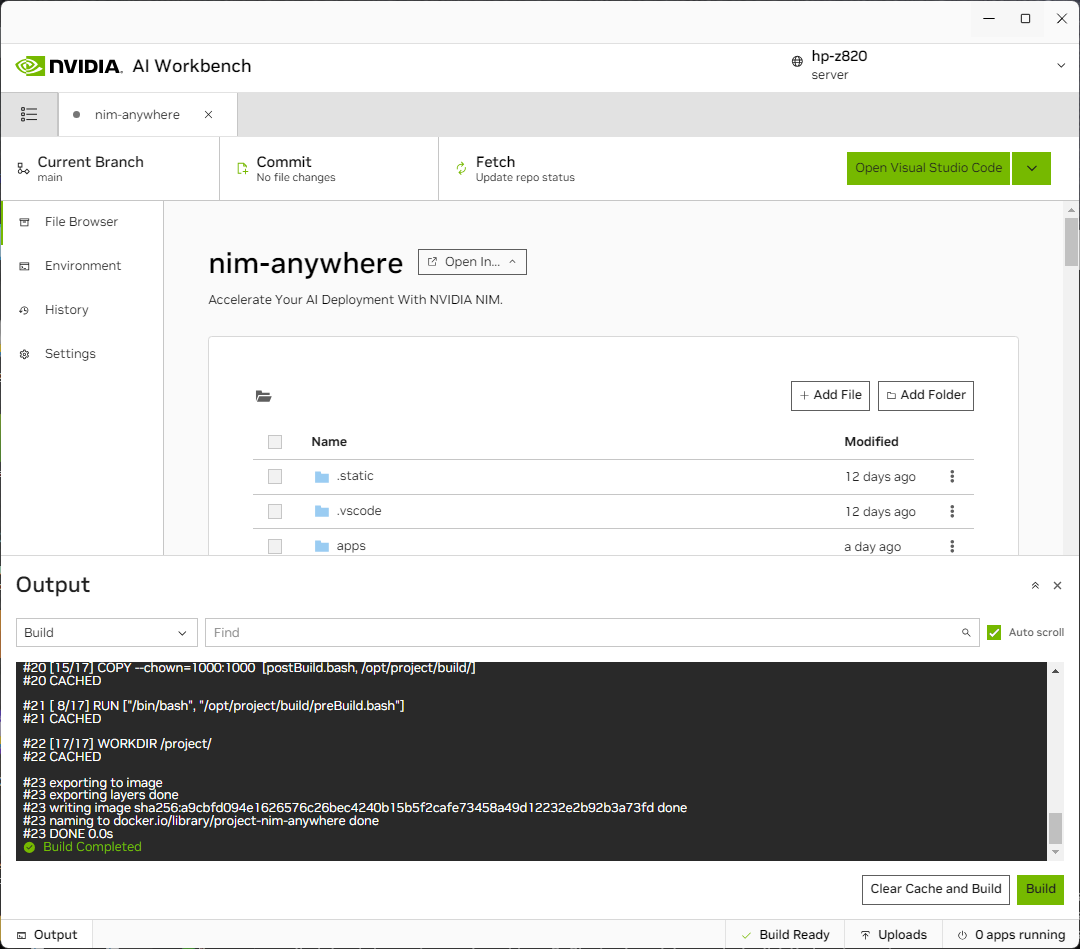Open more options for .static row
Screen dimensions: 1080x949
(x=952, y=477)
